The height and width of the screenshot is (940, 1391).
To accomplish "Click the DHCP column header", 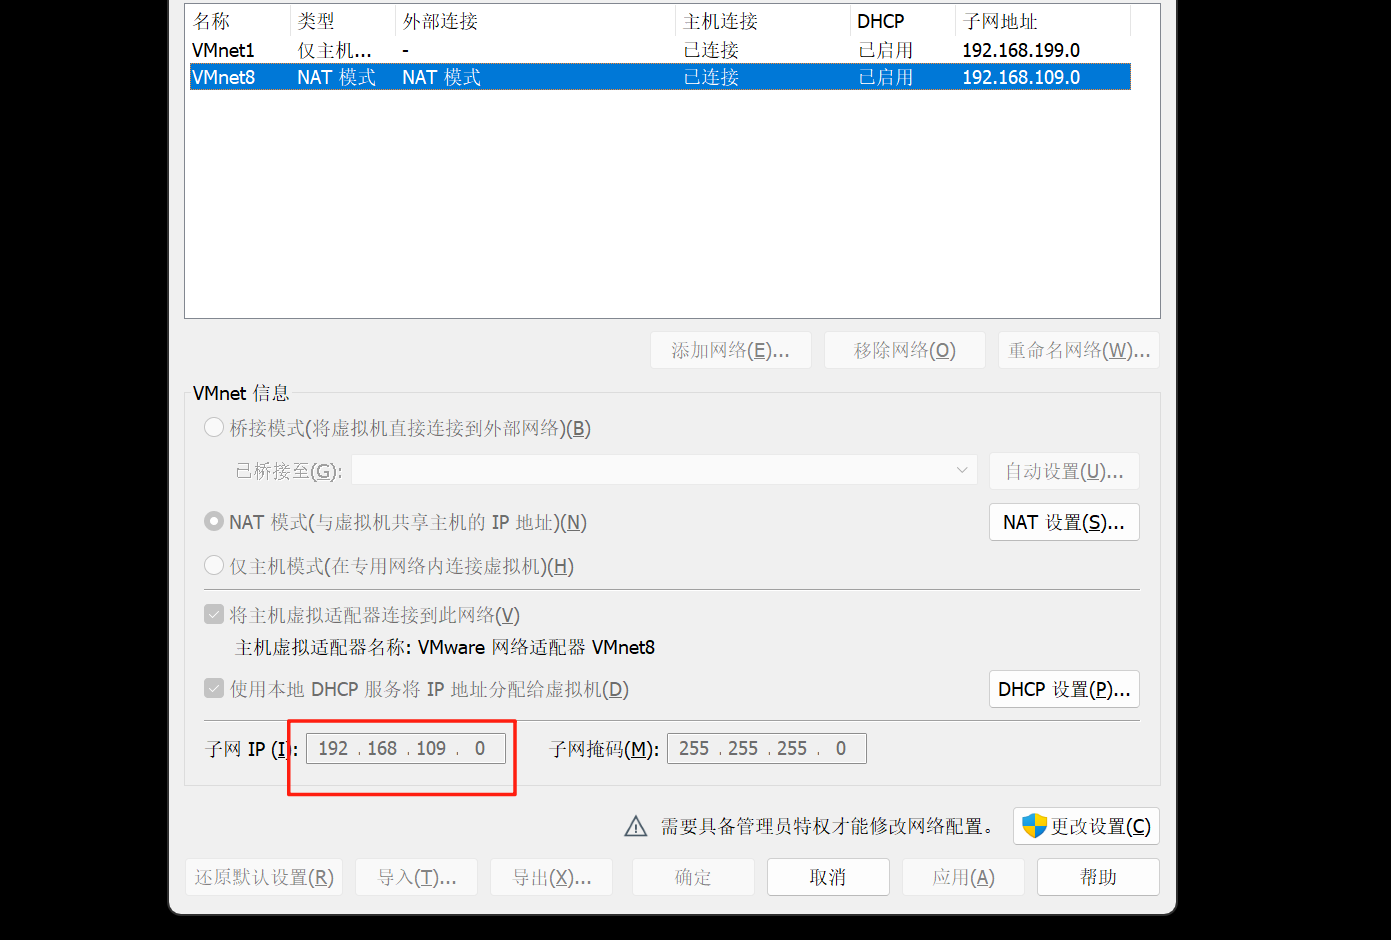I will coord(904,21).
